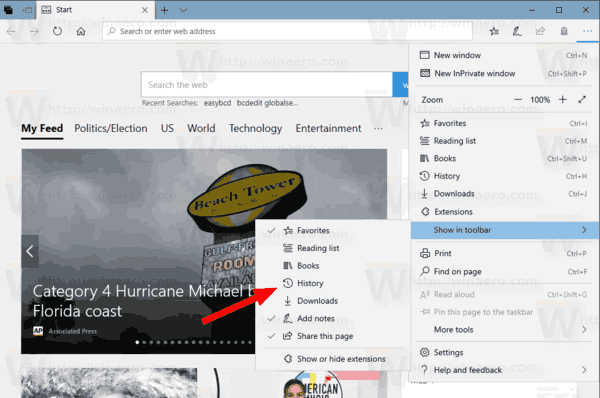Enter full screen from Zoom row

tap(582, 100)
